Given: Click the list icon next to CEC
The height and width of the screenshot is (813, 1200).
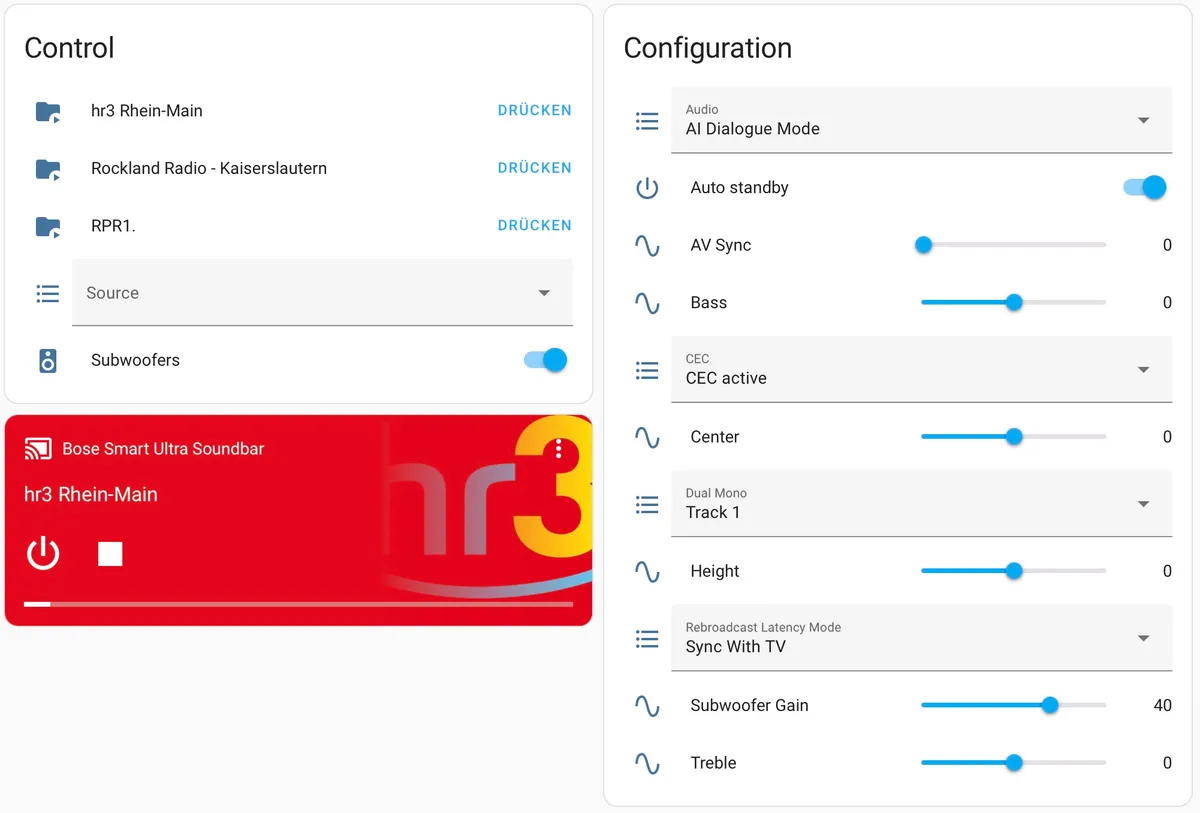Looking at the screenshot, I should point(647,370).
